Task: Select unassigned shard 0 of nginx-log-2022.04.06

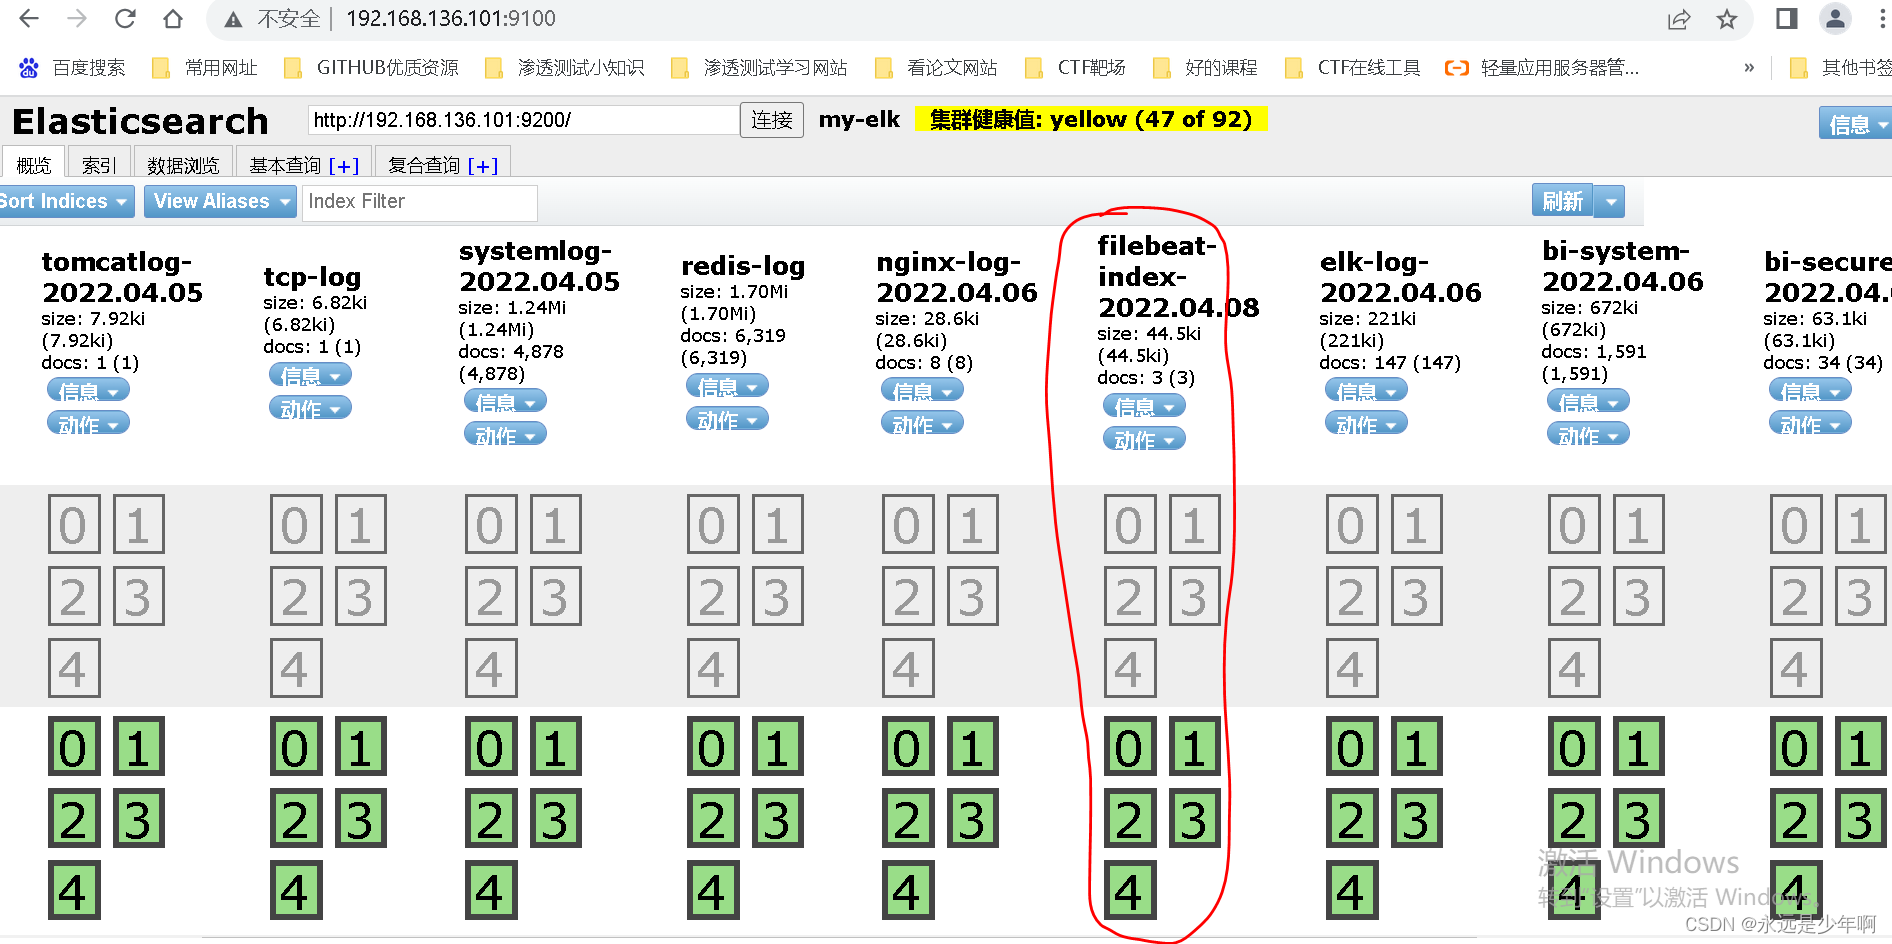Action: (x=908, y=525)
